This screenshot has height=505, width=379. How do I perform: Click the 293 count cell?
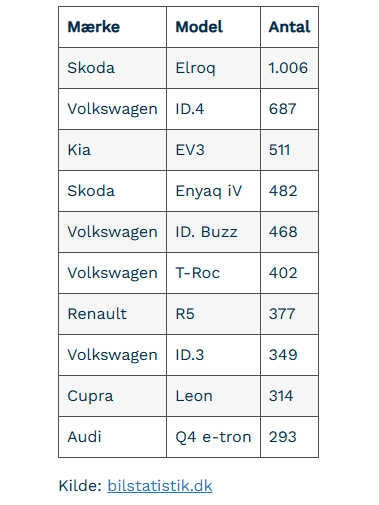[289, 437]
